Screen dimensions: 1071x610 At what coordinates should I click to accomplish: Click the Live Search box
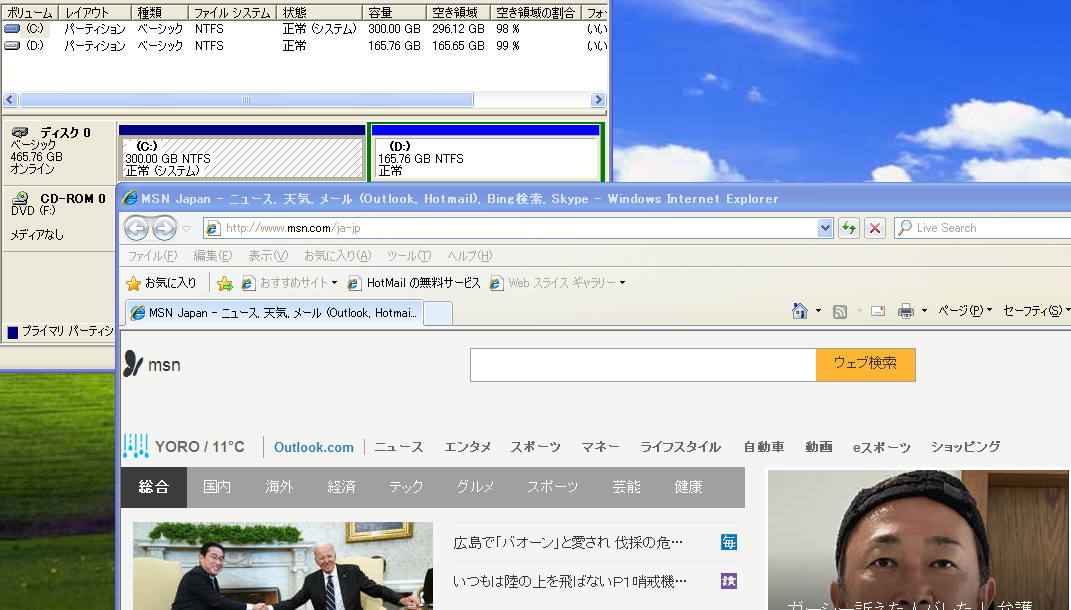coord(990,228)
